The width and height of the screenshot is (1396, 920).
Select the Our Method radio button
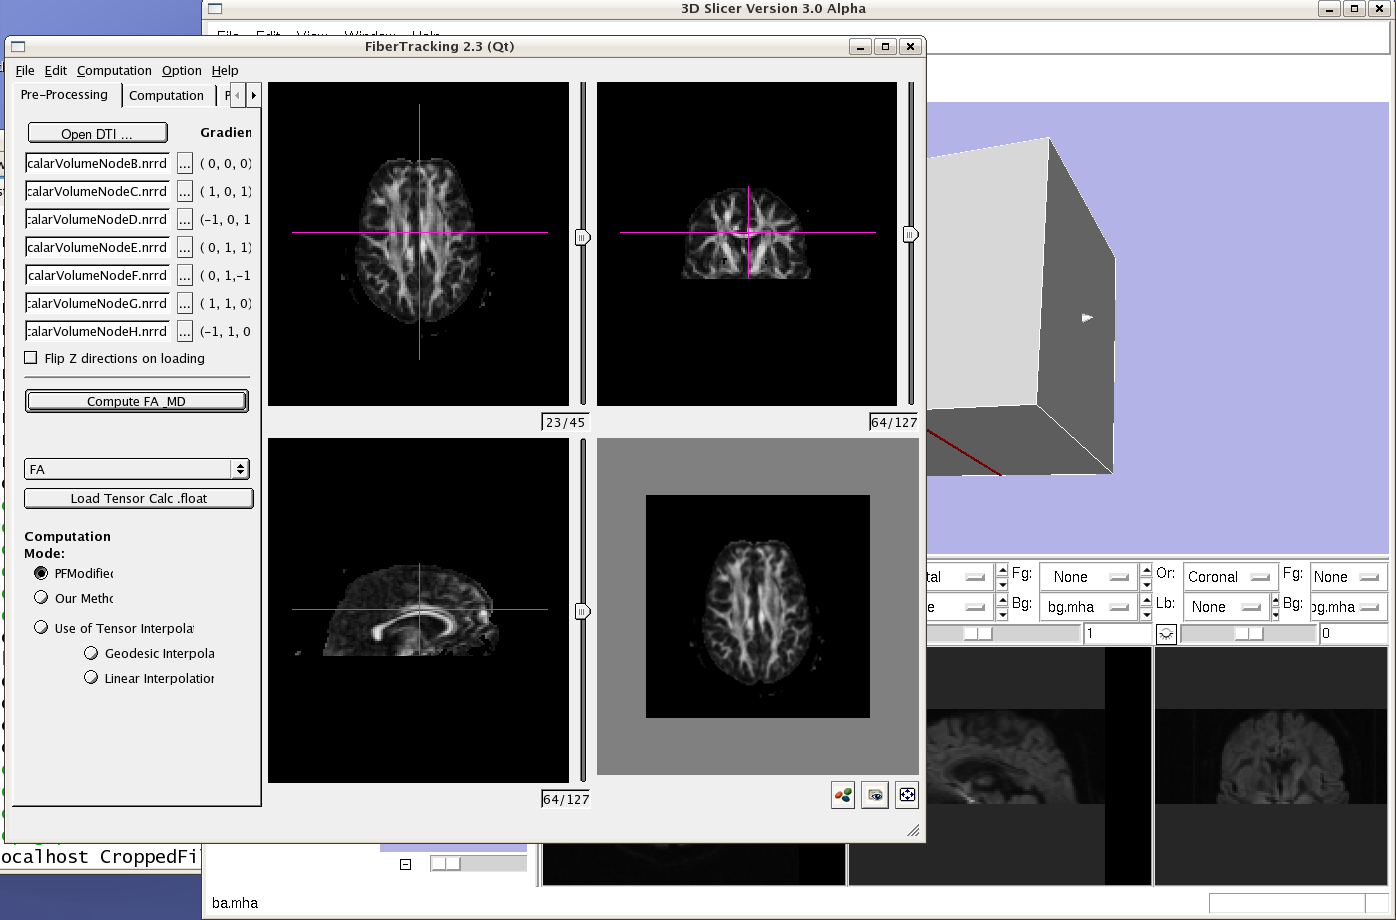click(41, 598)
